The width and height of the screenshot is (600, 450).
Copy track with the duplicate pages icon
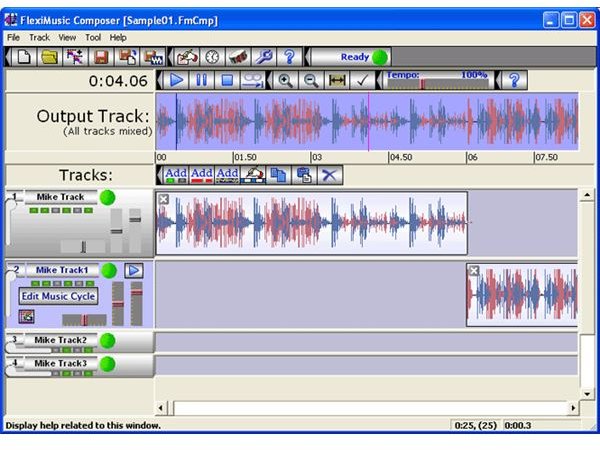278,175
